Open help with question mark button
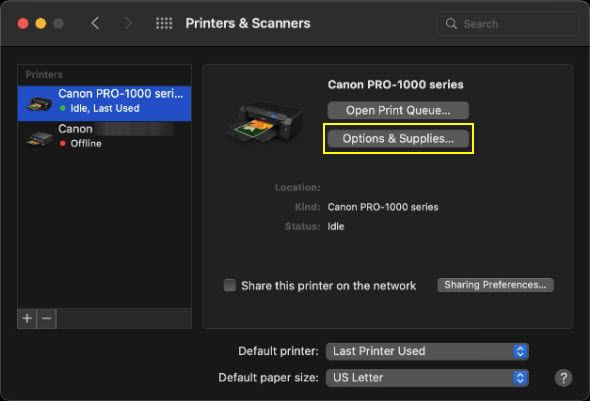Image resolution: width=590 pixels, height=401 pixels. click(x=563, y=378)
